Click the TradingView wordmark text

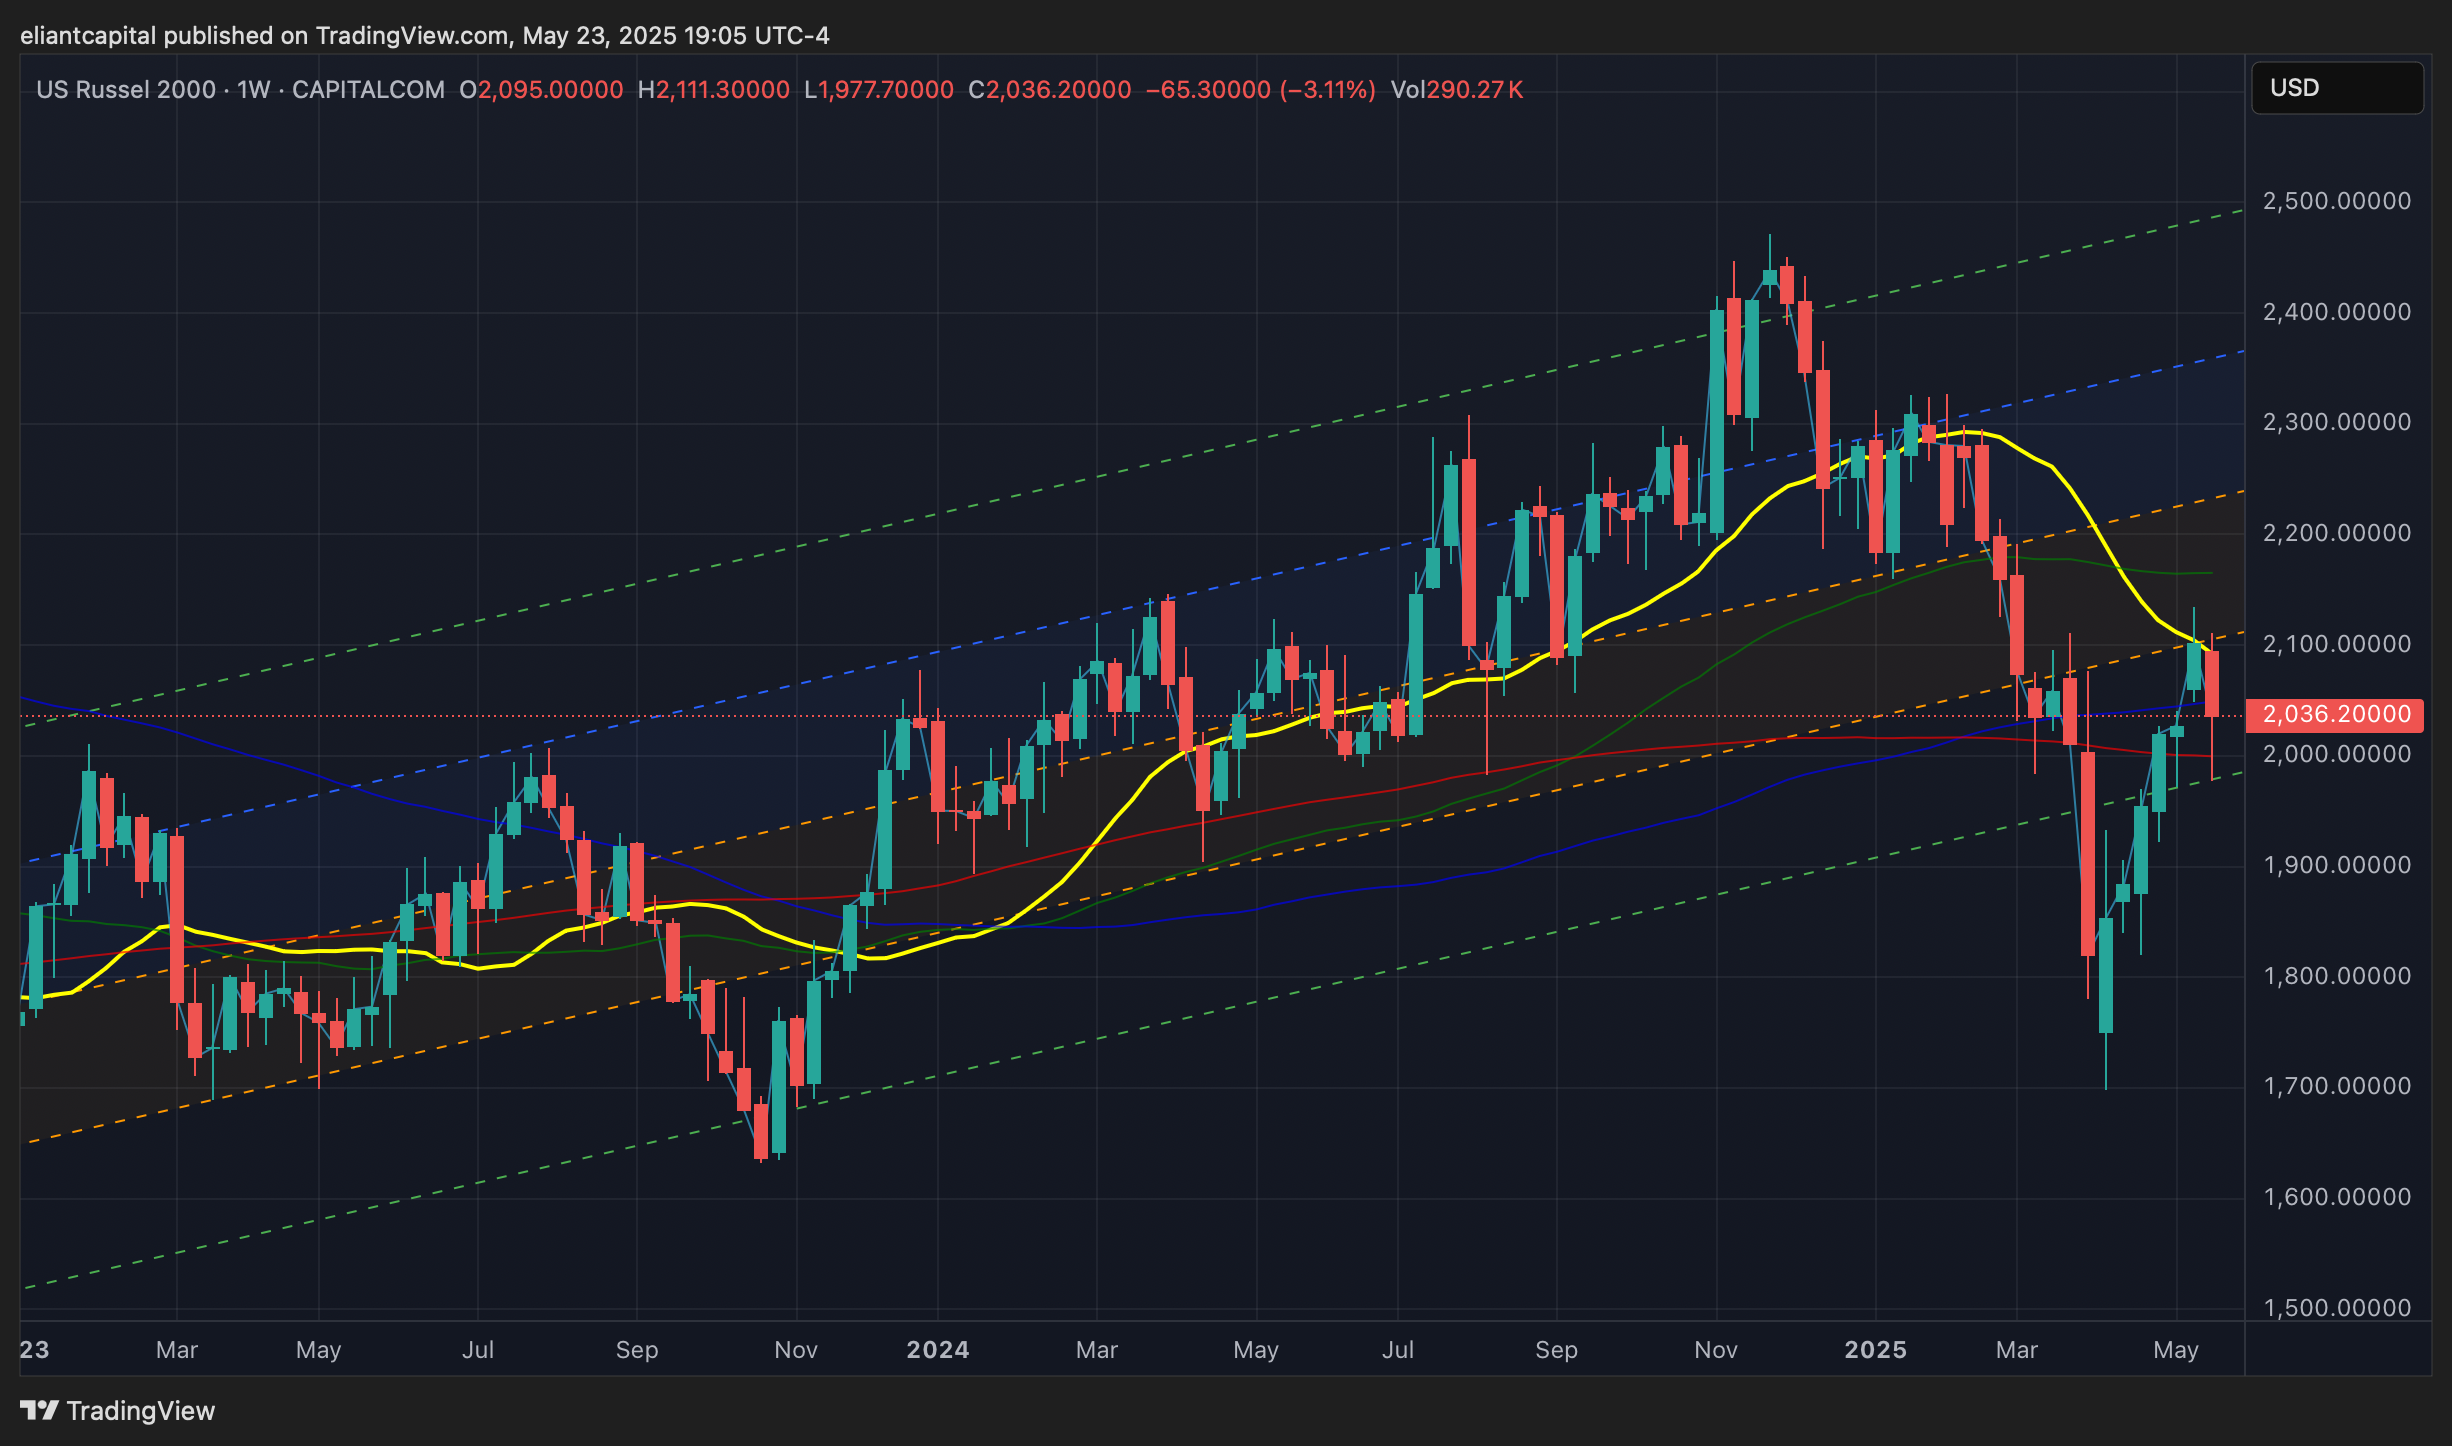click(x=140, y=1410)
